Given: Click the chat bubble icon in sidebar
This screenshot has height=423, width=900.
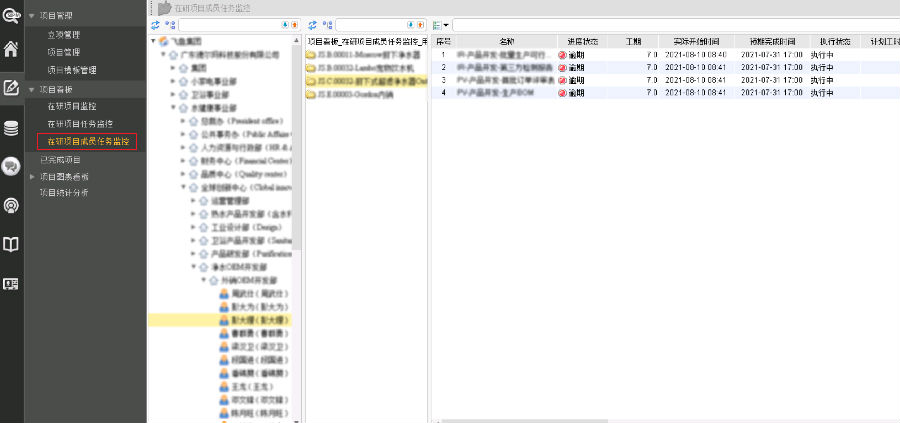Looking at the screenshot, I should tap(12, 166).
